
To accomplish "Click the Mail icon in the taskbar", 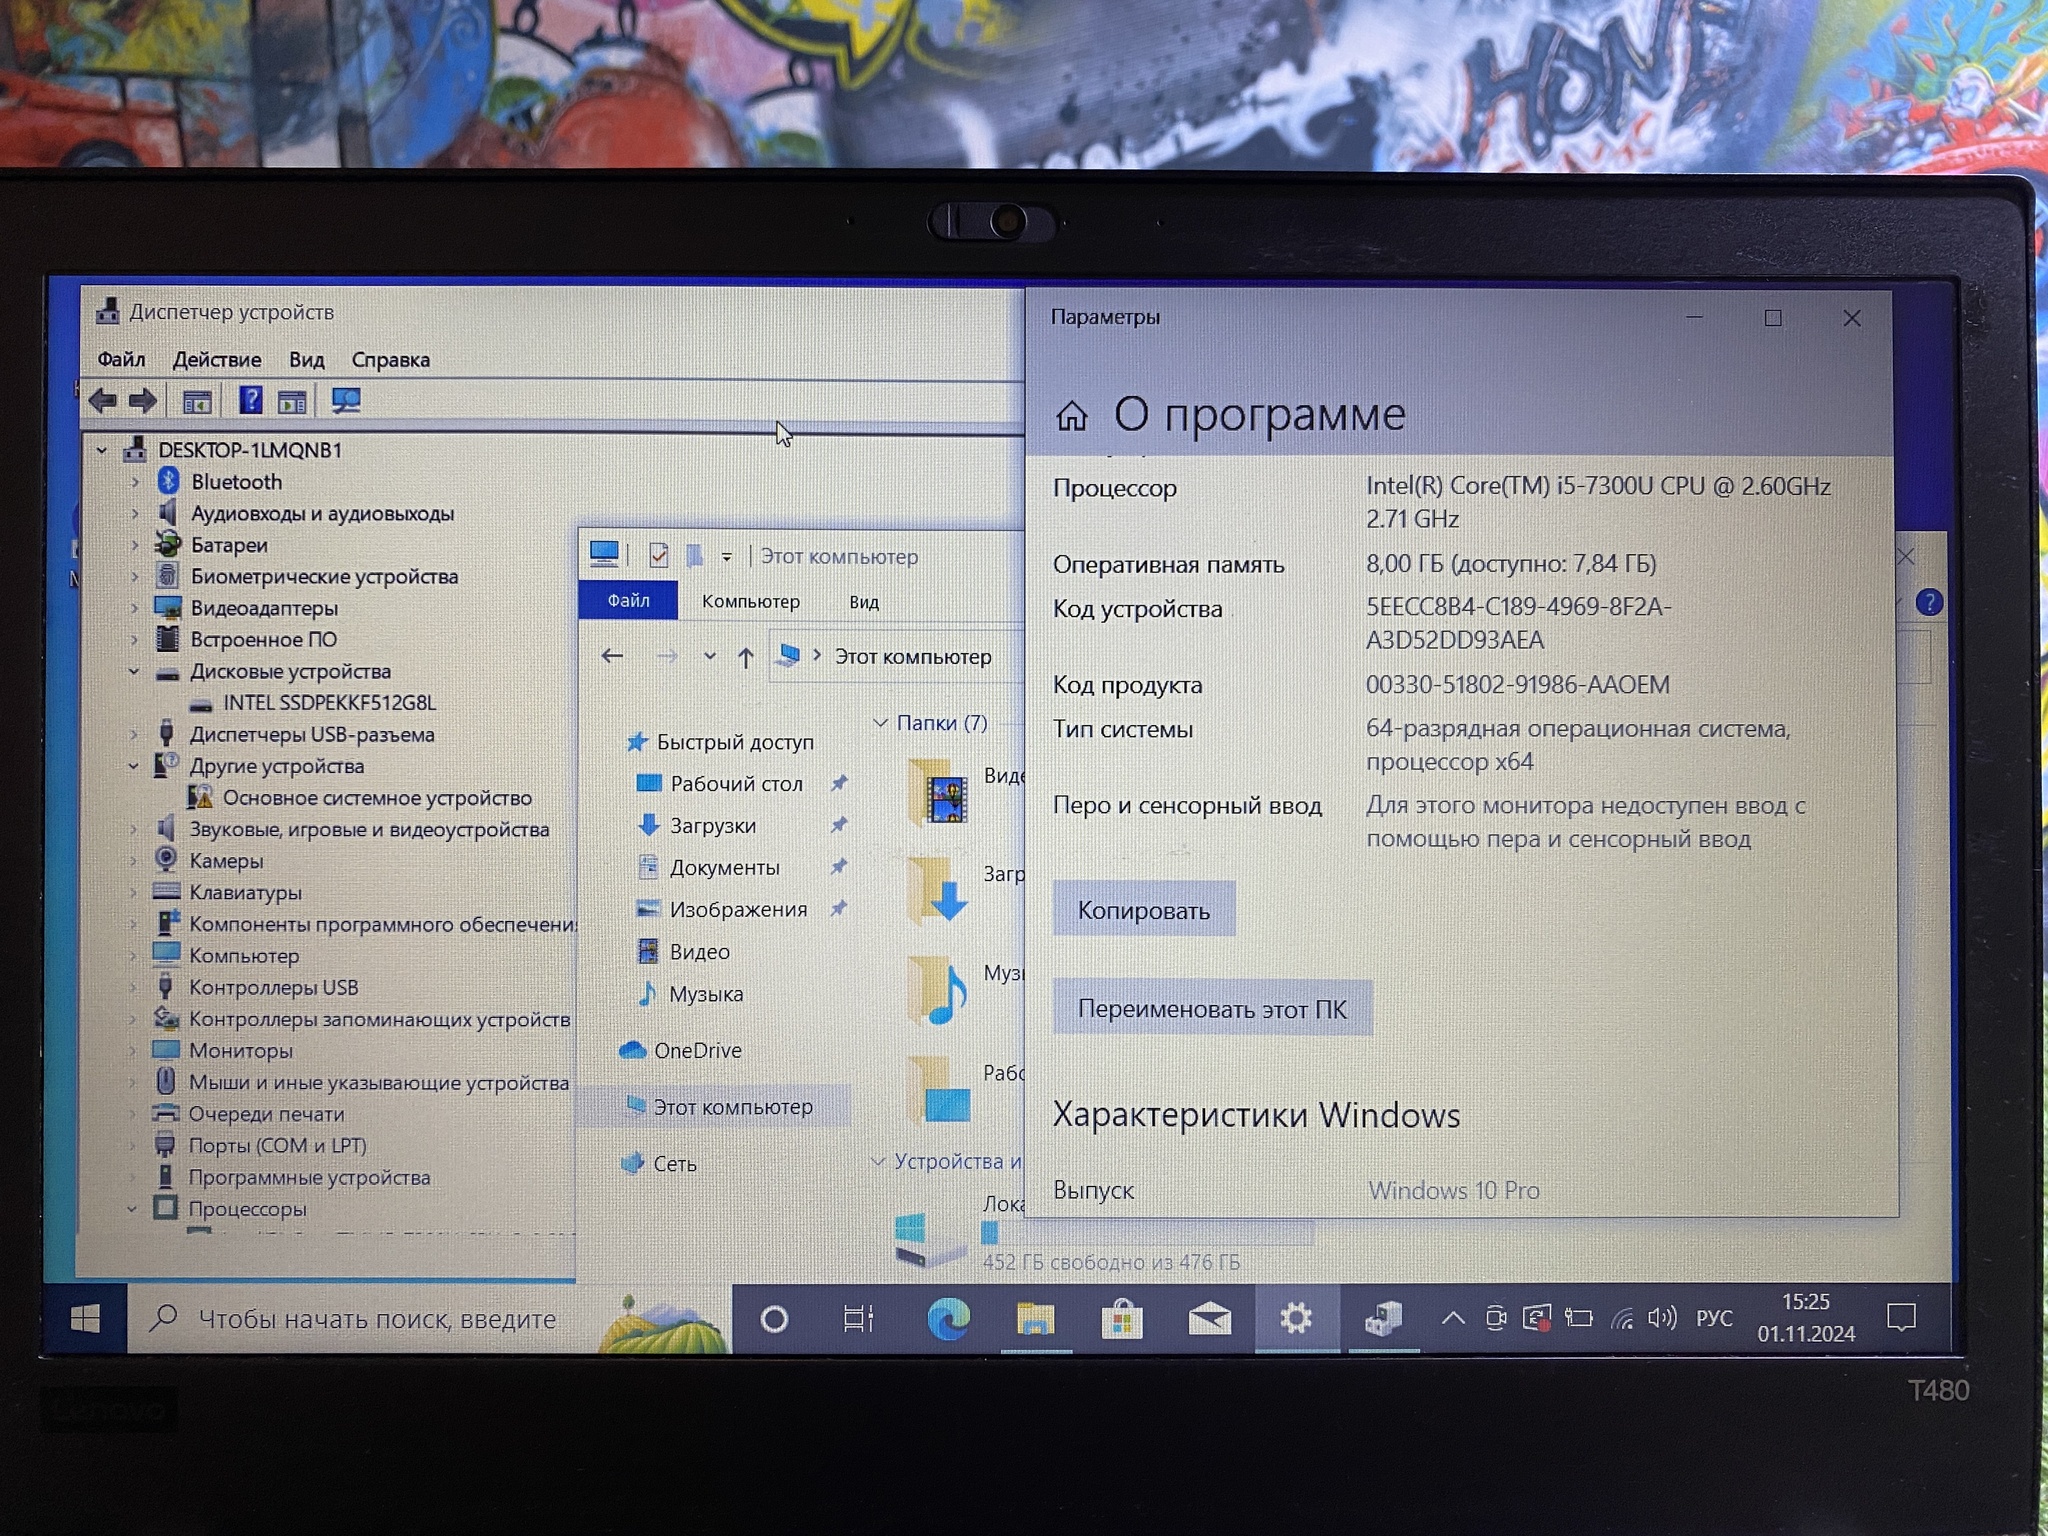I will point(1209,1319).
